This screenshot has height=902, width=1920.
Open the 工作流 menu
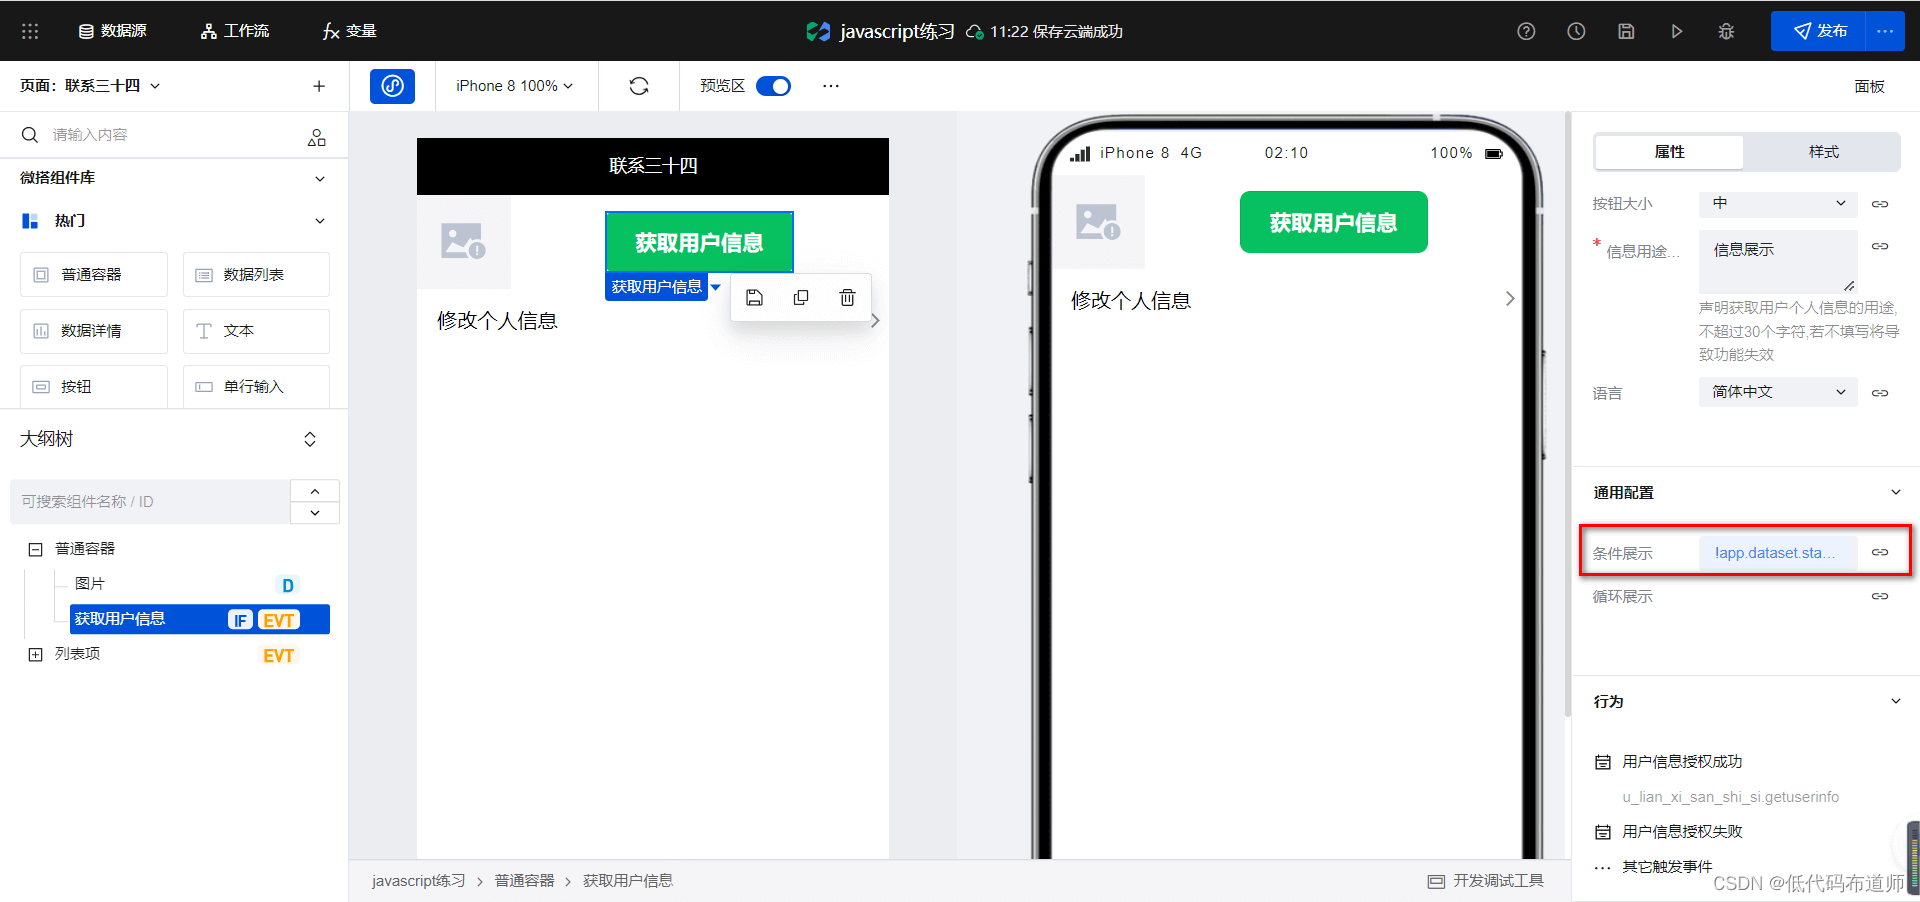pos(235,31)
